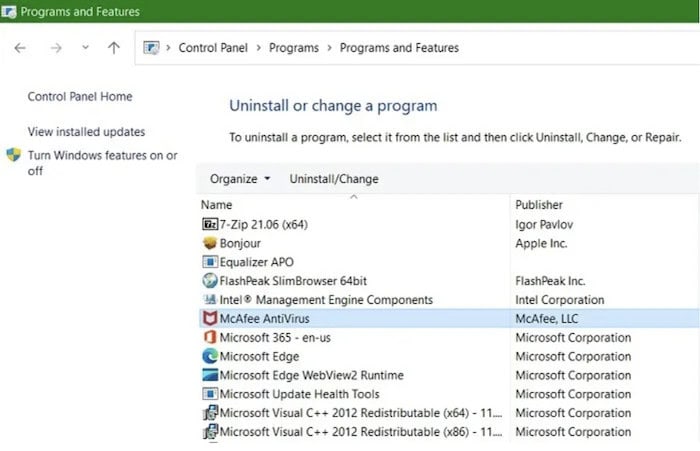
Task: Click the Microsoft Edge browser icon
Action: [x=210, y=356]
